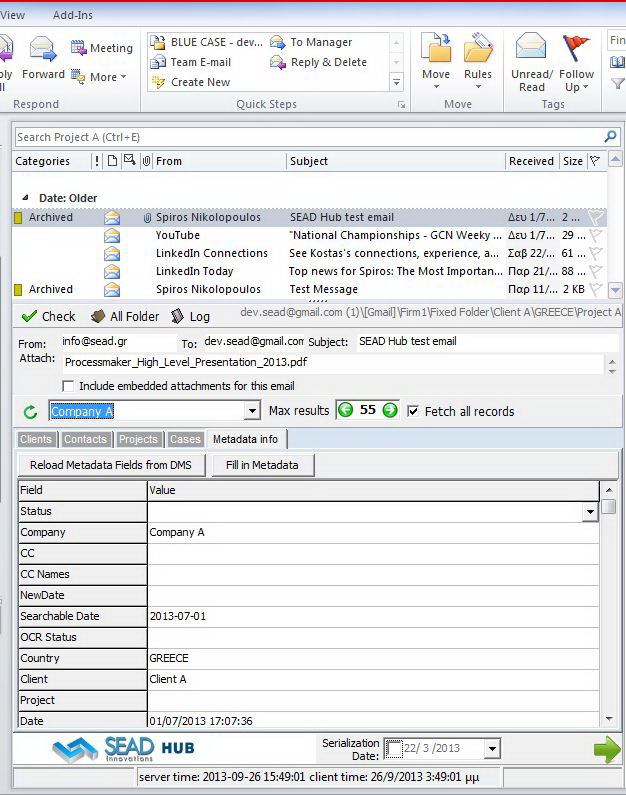Image resolution: width=626 pixels, height=795 pixels.
Task: Click the search magnifier icon
Action: (610, 136)
